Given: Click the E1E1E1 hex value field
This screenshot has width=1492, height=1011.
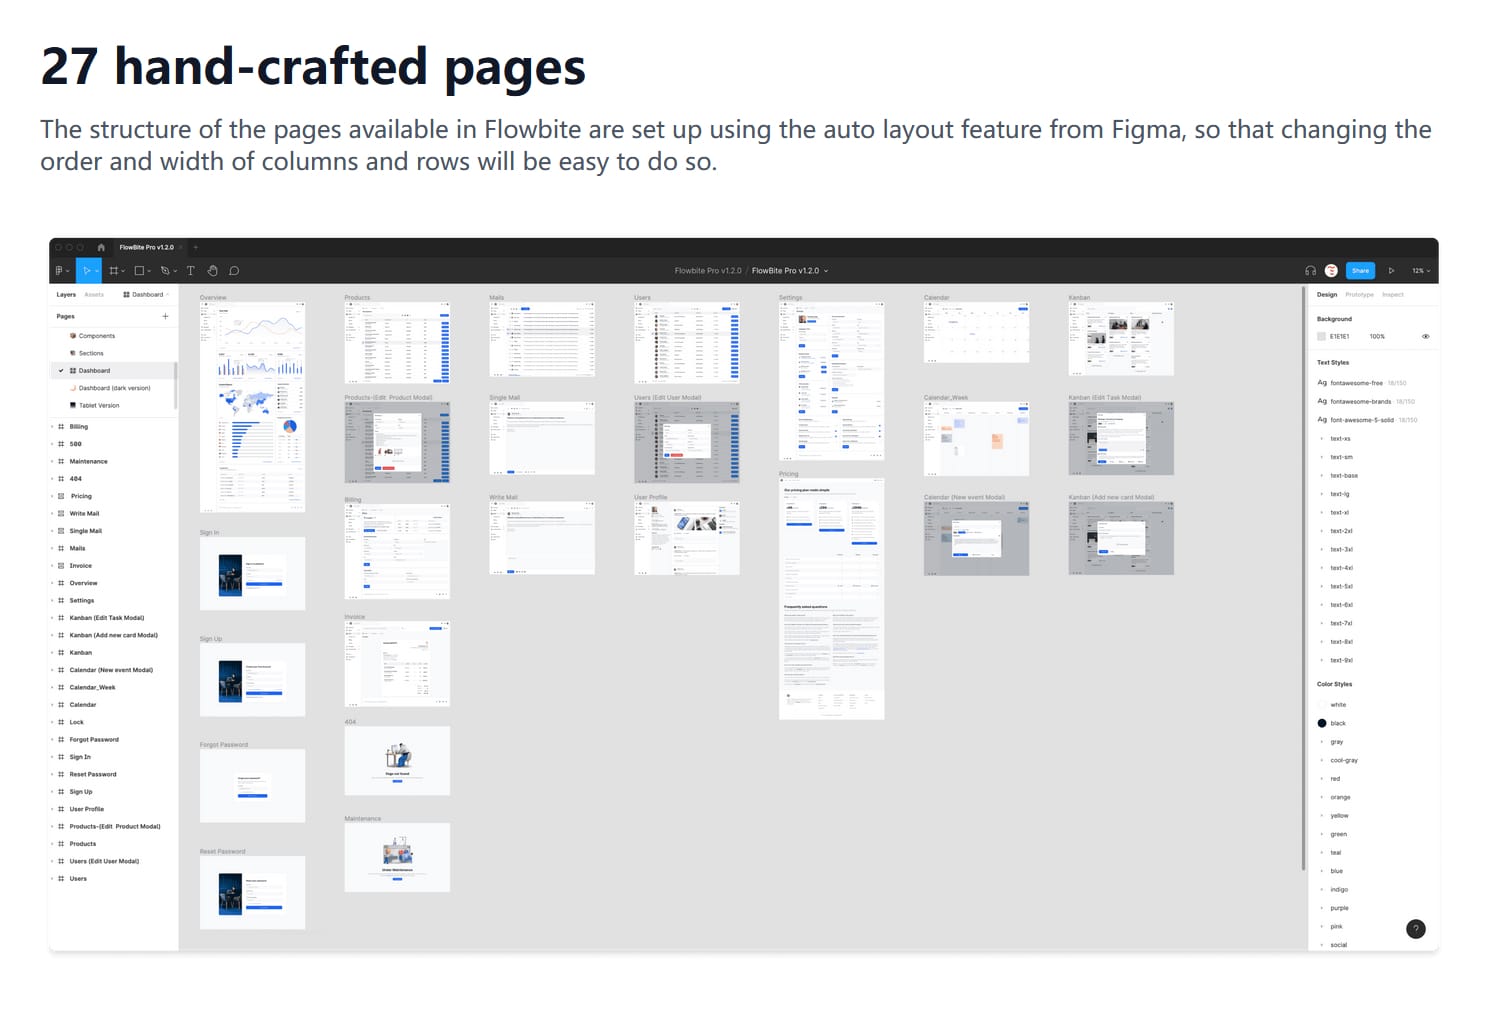Looking at the screenshot, I should point(1339,337).
